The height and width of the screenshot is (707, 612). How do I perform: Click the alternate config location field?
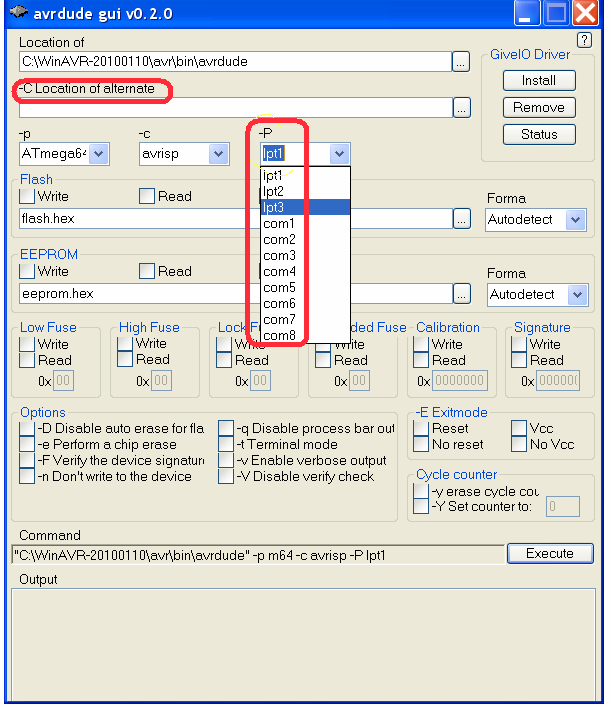coord(235,108)
